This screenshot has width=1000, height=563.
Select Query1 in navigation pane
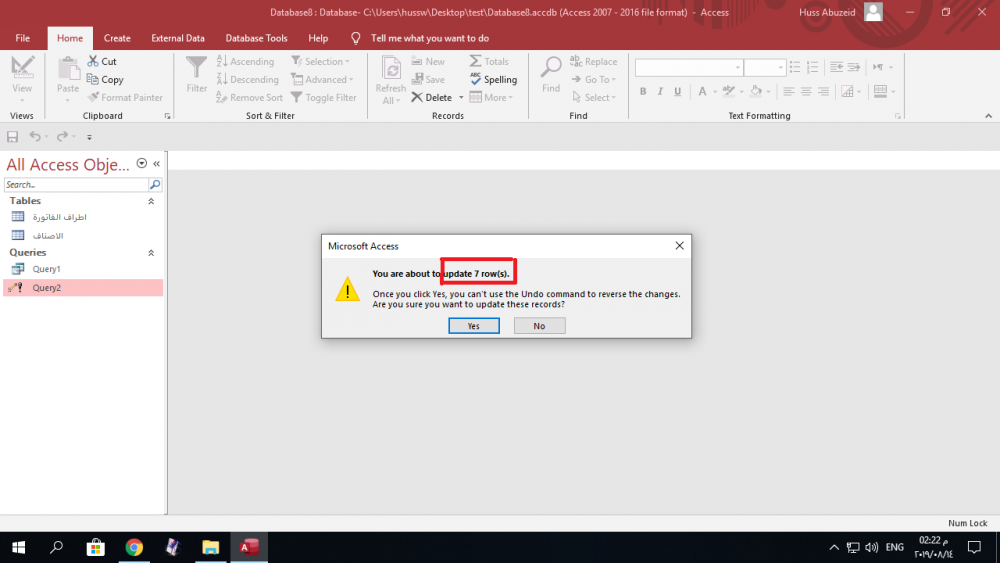click(x=83, y=269)
